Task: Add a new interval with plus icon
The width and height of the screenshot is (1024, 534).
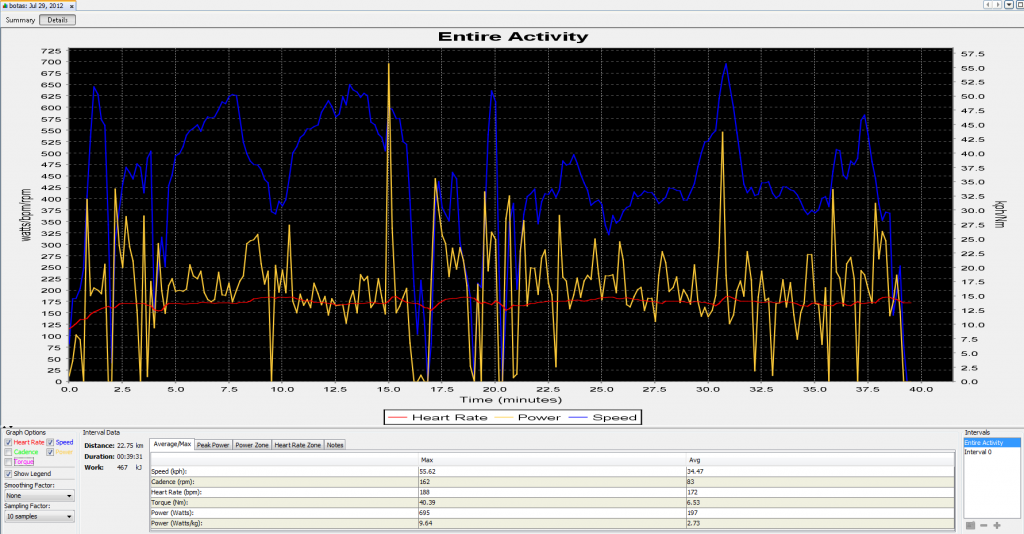Action: pos(997,525)
